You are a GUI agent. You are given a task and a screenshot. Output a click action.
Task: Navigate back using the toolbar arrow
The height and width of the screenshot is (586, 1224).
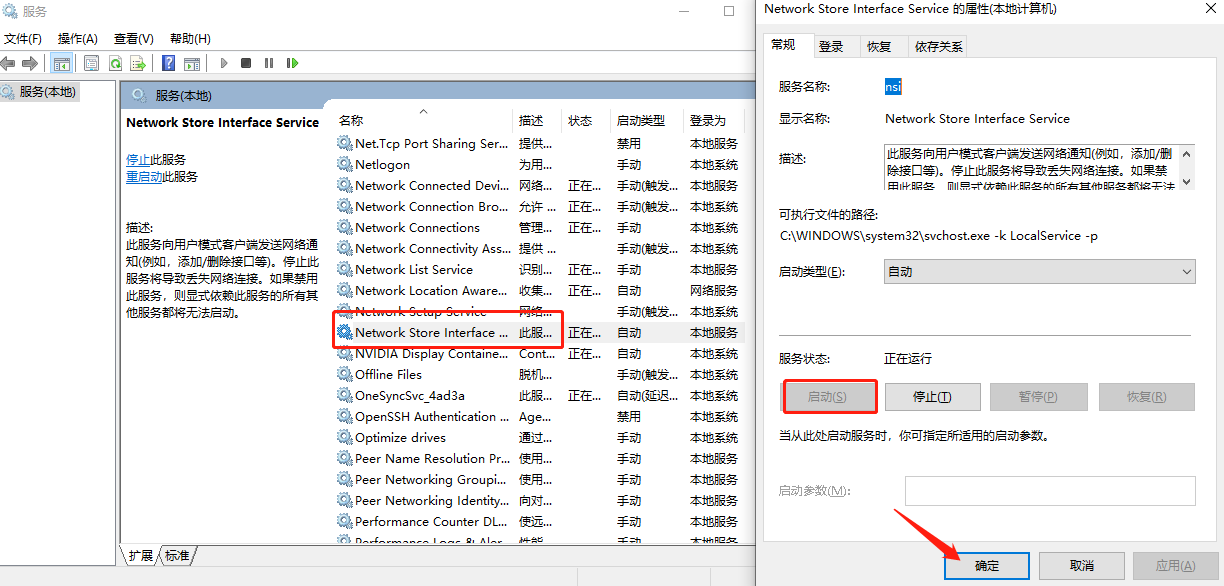click(x=8, y=63)
